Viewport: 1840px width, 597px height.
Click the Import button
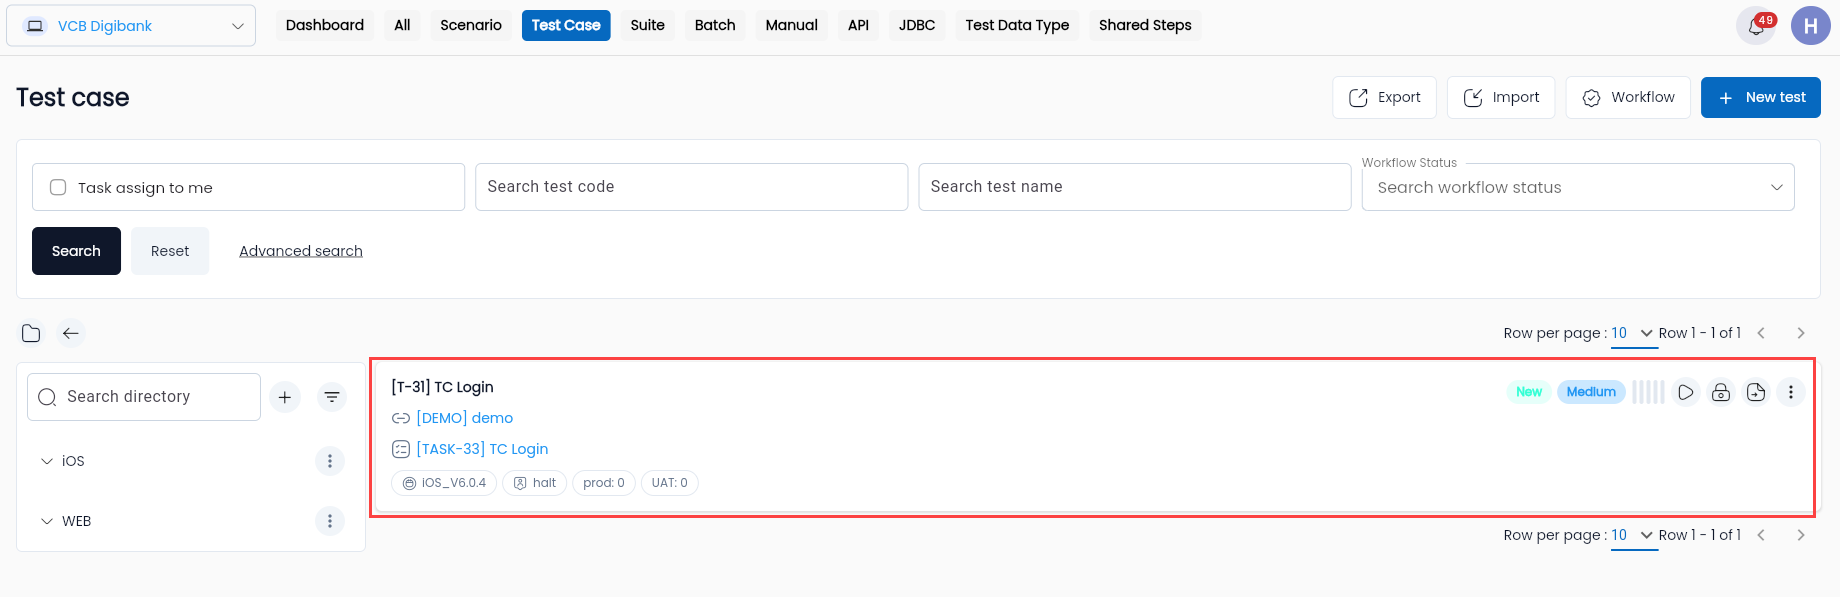click(1501, 97)
